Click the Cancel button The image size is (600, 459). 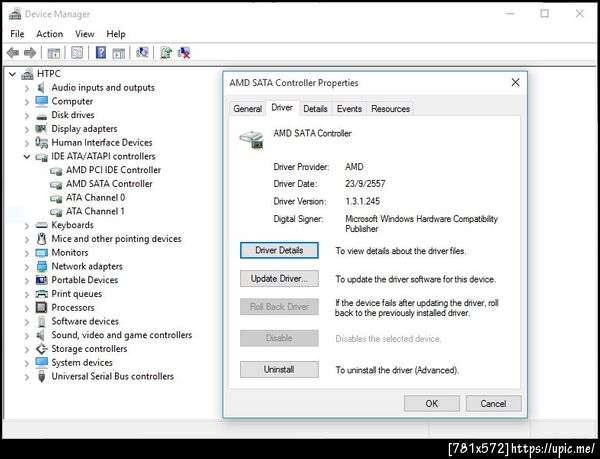pos(494,404)
